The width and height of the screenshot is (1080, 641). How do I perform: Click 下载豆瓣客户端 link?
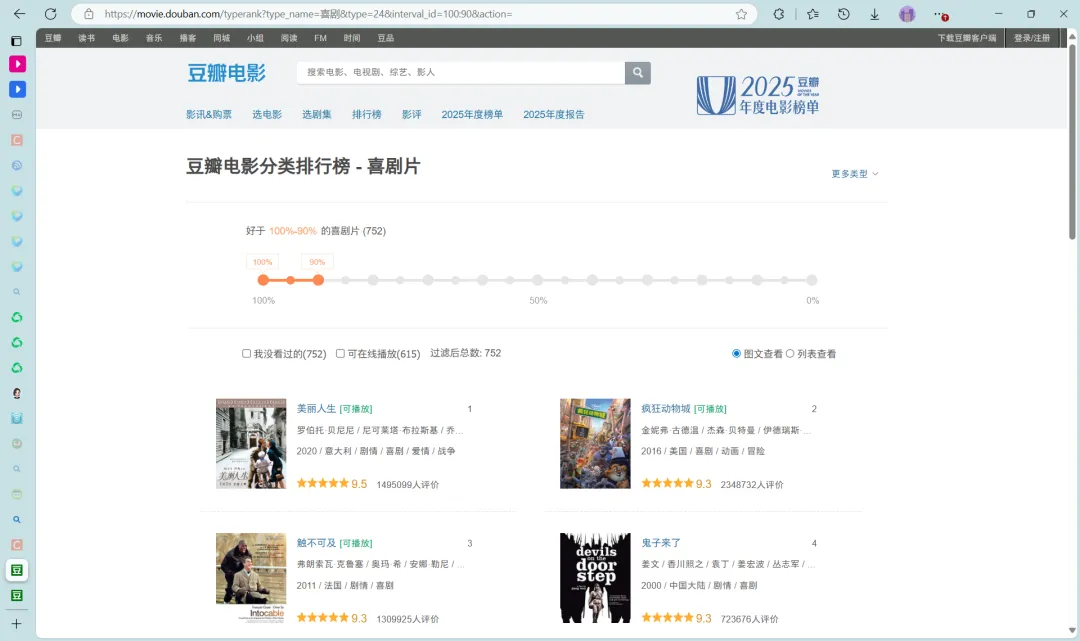[x=967, y=38]
